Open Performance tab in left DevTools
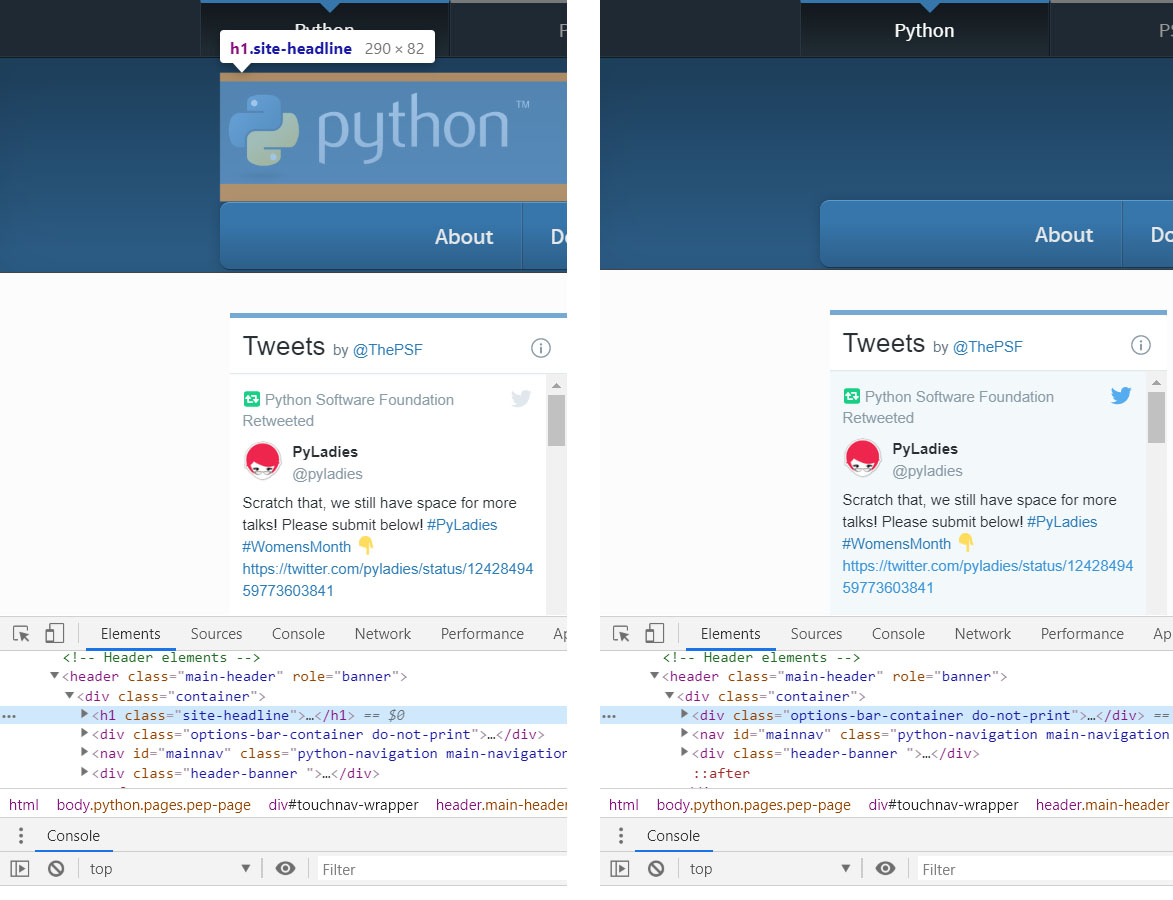This screenshot has width=1173, height=900. (483, 634)
